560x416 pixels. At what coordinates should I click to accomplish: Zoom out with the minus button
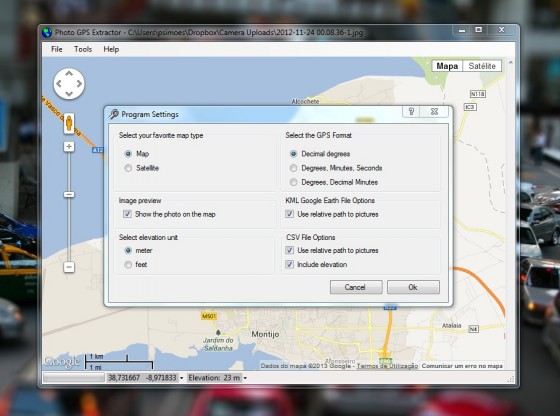(69, 267)
